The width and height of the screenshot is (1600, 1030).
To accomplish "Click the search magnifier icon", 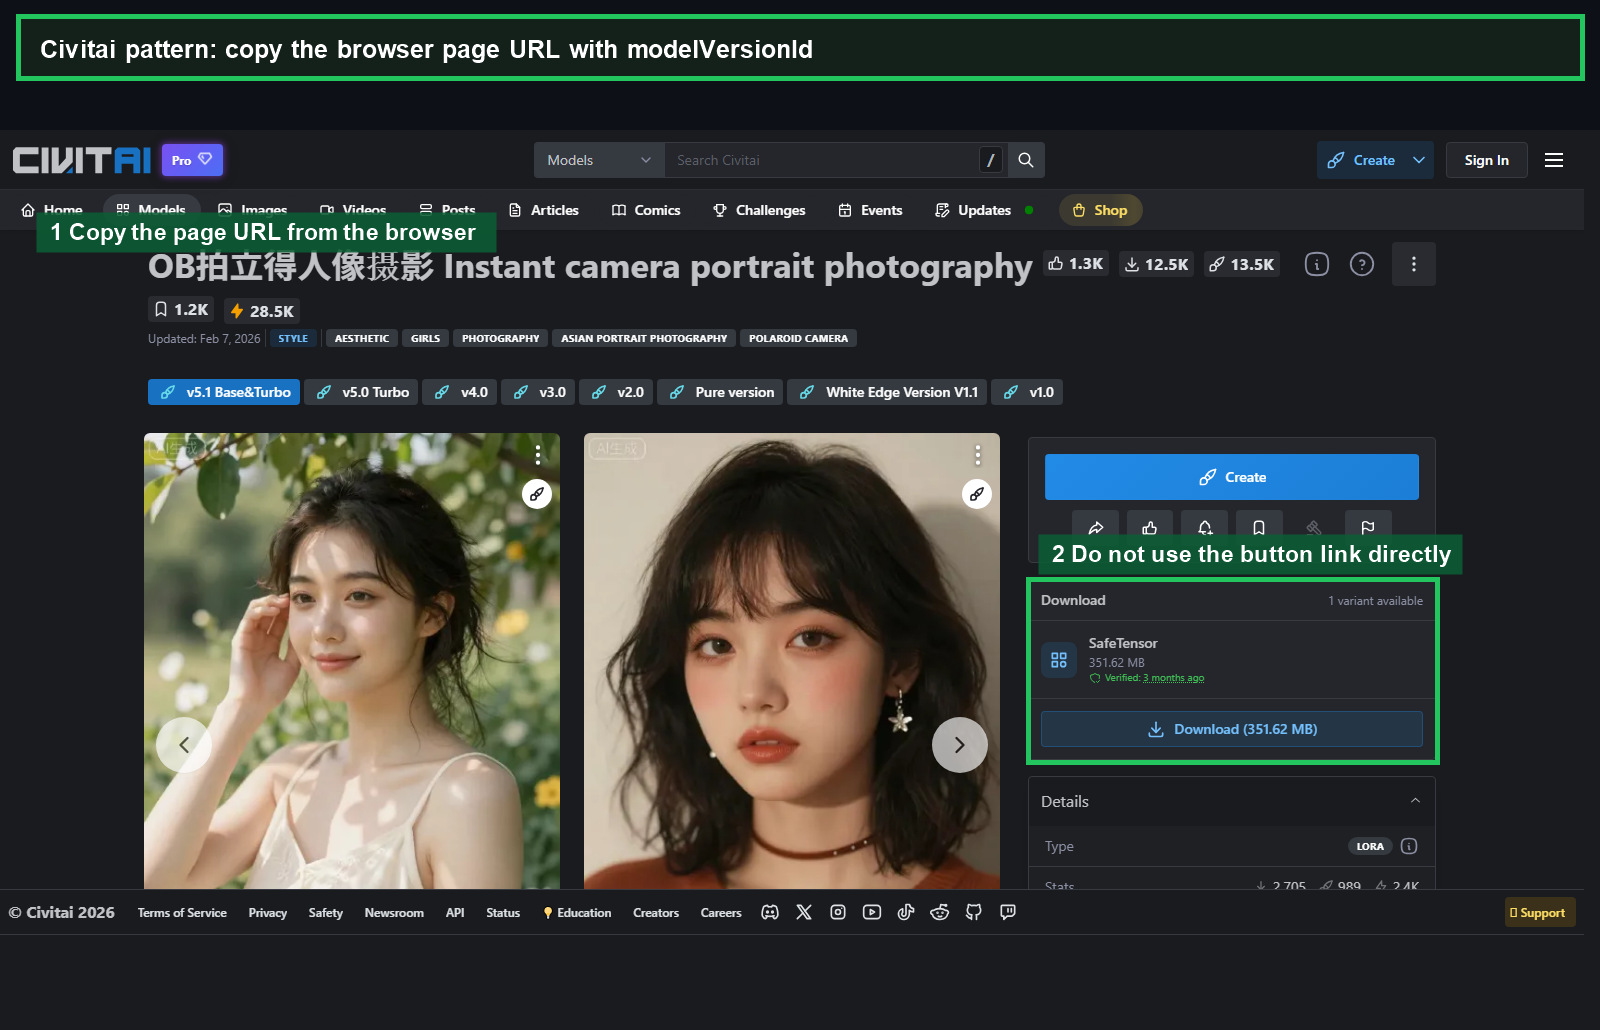I will pyautogui.click(x=1026, y=160).
